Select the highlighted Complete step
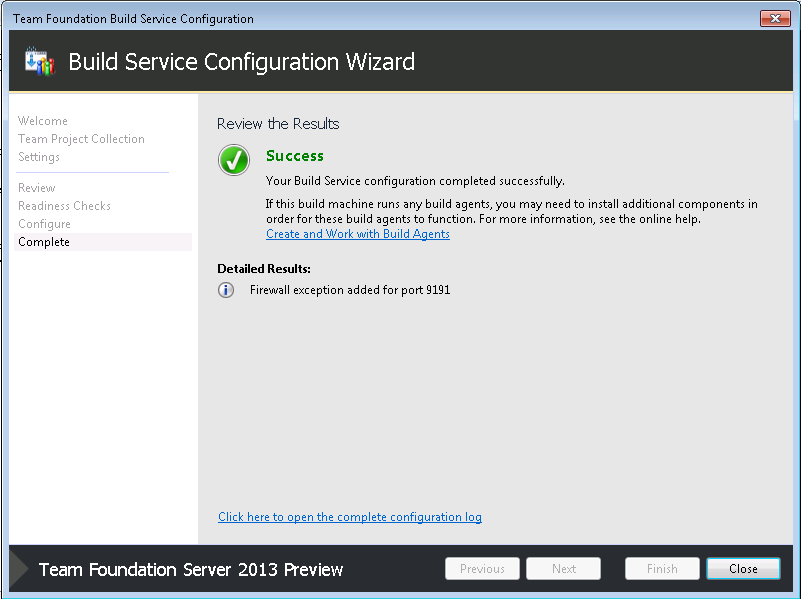This screenshot has width=801, height=599. tap(44, 242)
